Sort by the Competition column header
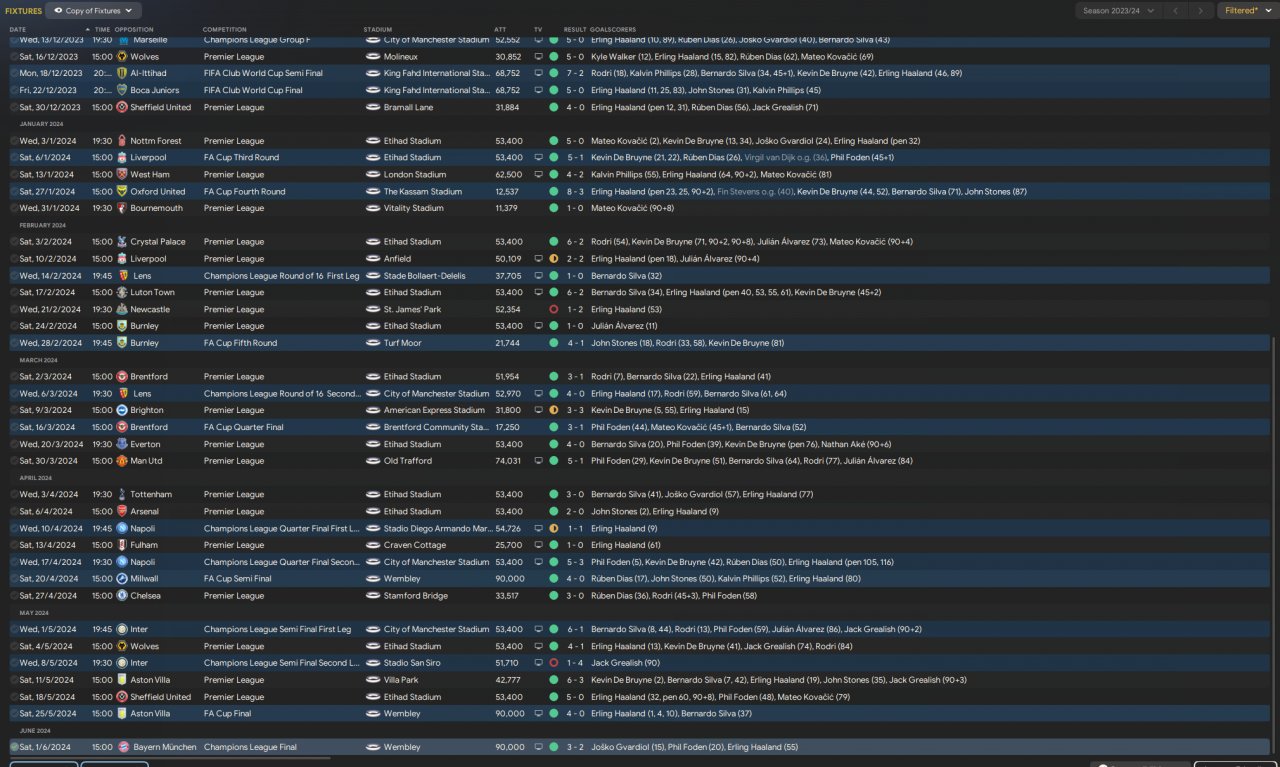 pyautogui.click(x=224, y=30)
